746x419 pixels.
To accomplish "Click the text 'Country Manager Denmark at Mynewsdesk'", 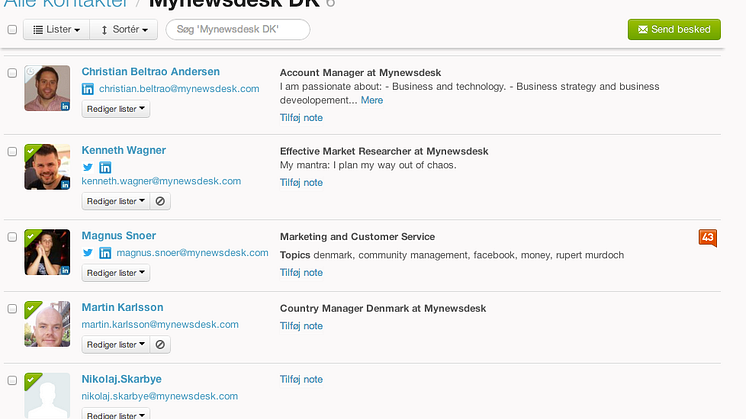I will click(x=383, y=308).
